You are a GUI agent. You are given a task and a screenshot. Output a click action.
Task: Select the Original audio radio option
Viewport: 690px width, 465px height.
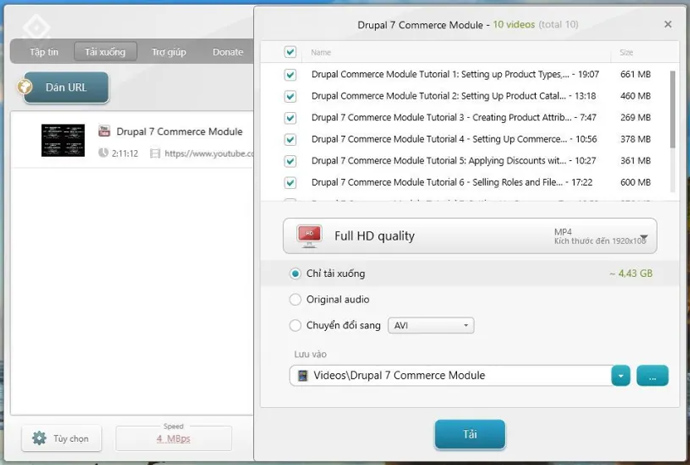pyautogui.click(x=295, y=300)
